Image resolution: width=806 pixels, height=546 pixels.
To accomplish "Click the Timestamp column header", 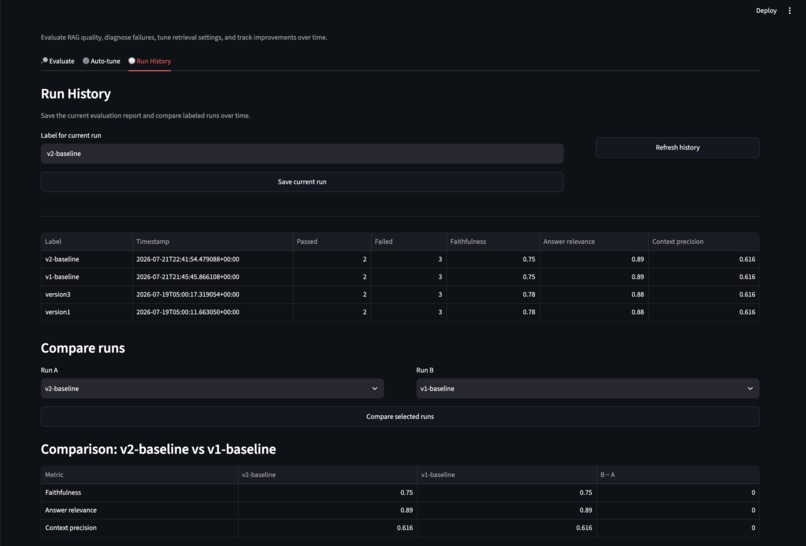I will [212, 242].
